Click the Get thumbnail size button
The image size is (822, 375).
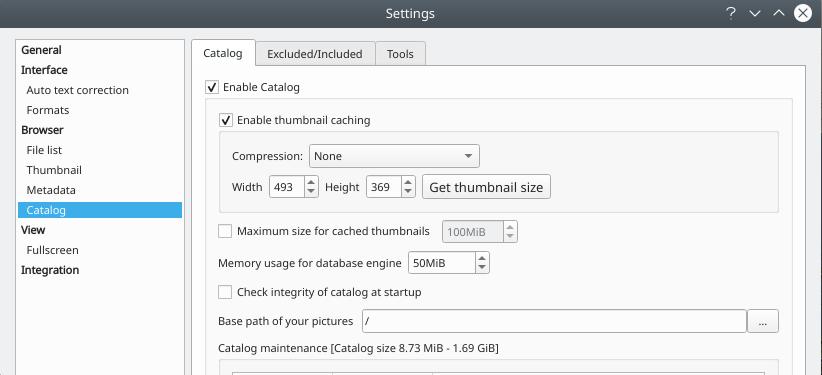(x=486, y=187)
